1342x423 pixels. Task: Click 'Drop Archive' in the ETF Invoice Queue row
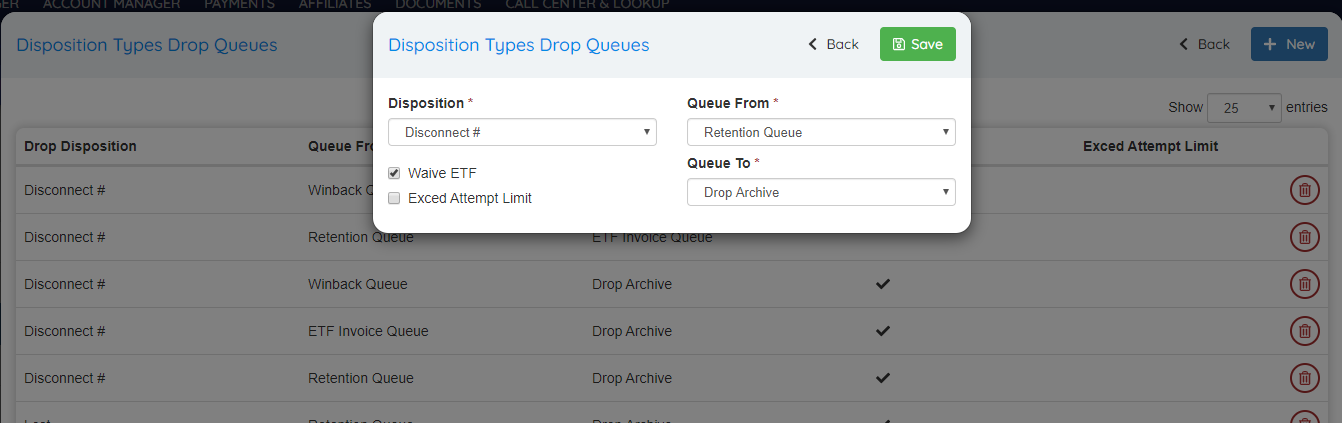632,331
